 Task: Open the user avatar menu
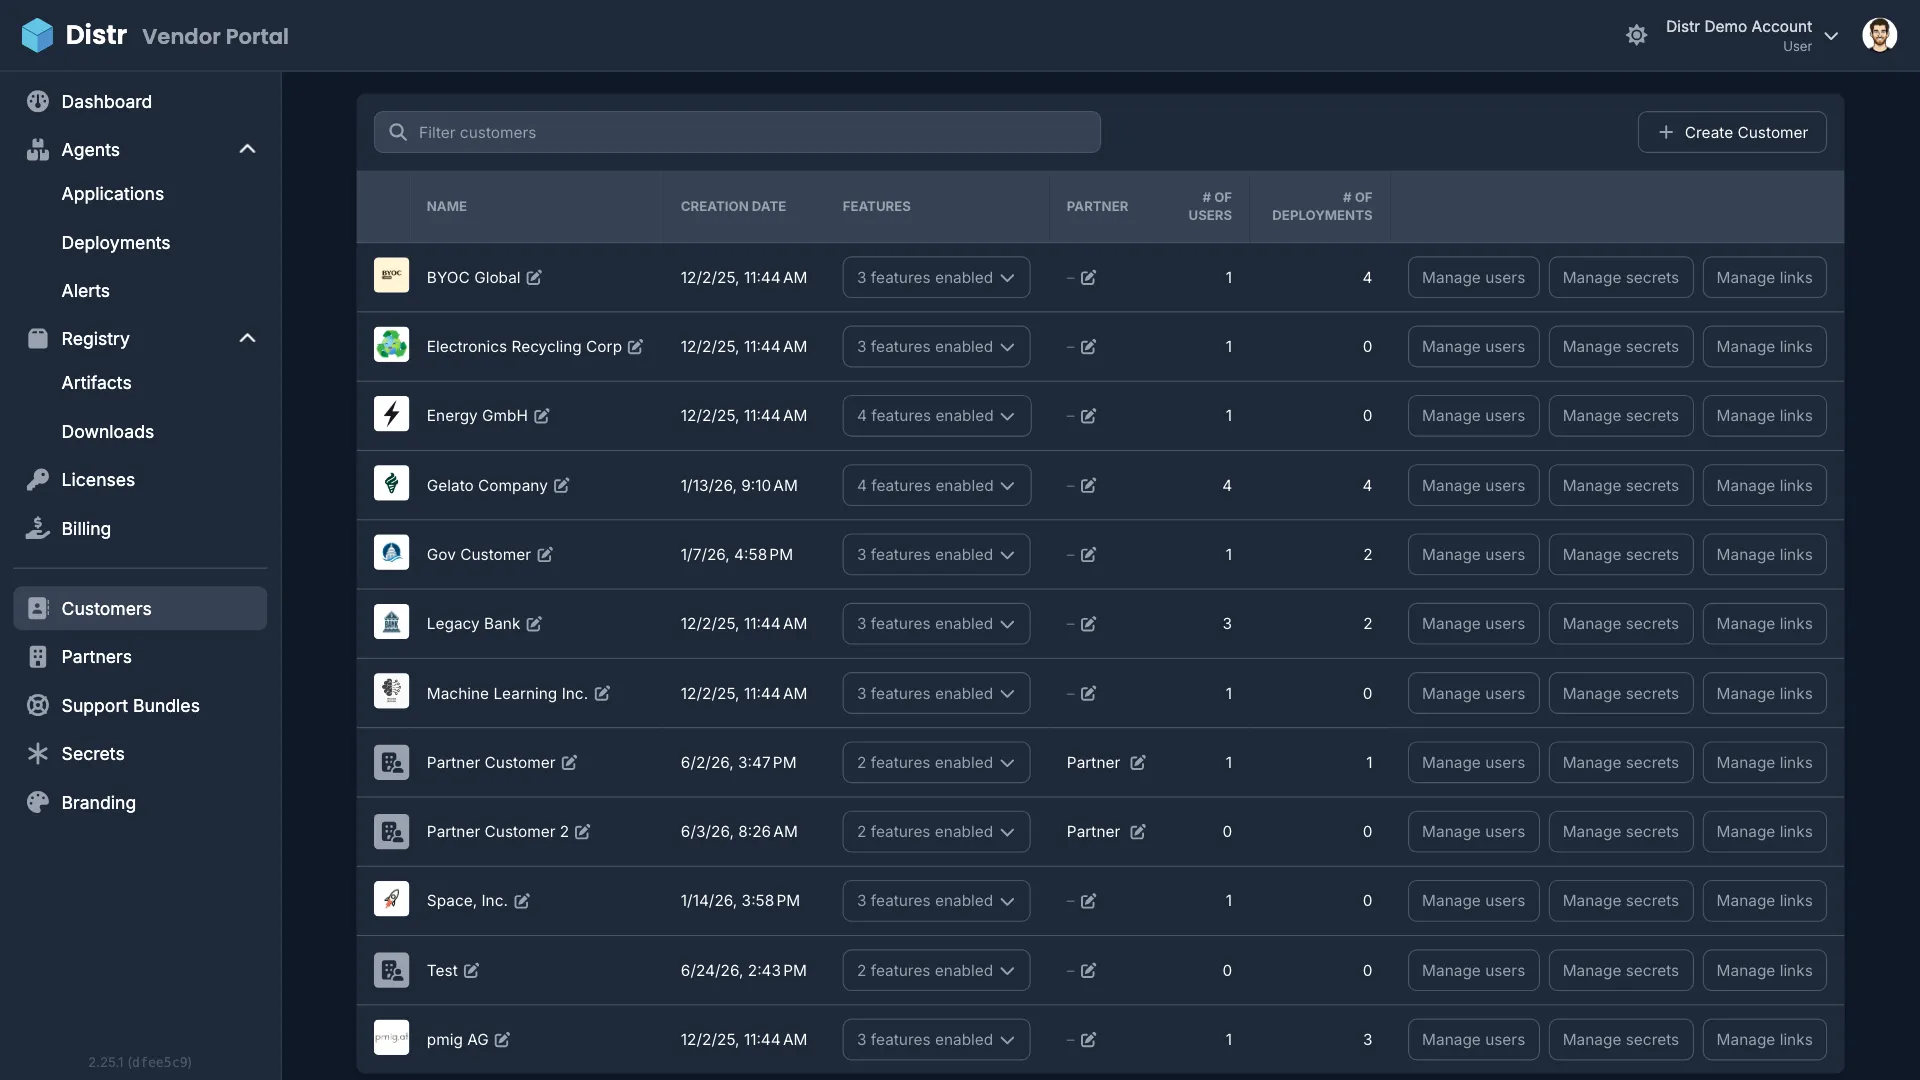click(1879, 35)
